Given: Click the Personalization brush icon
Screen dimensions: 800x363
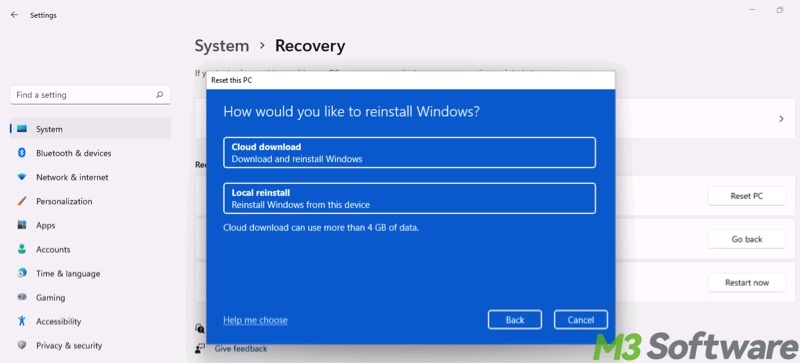Looking at the screenshot, I should tap(21, 201).
